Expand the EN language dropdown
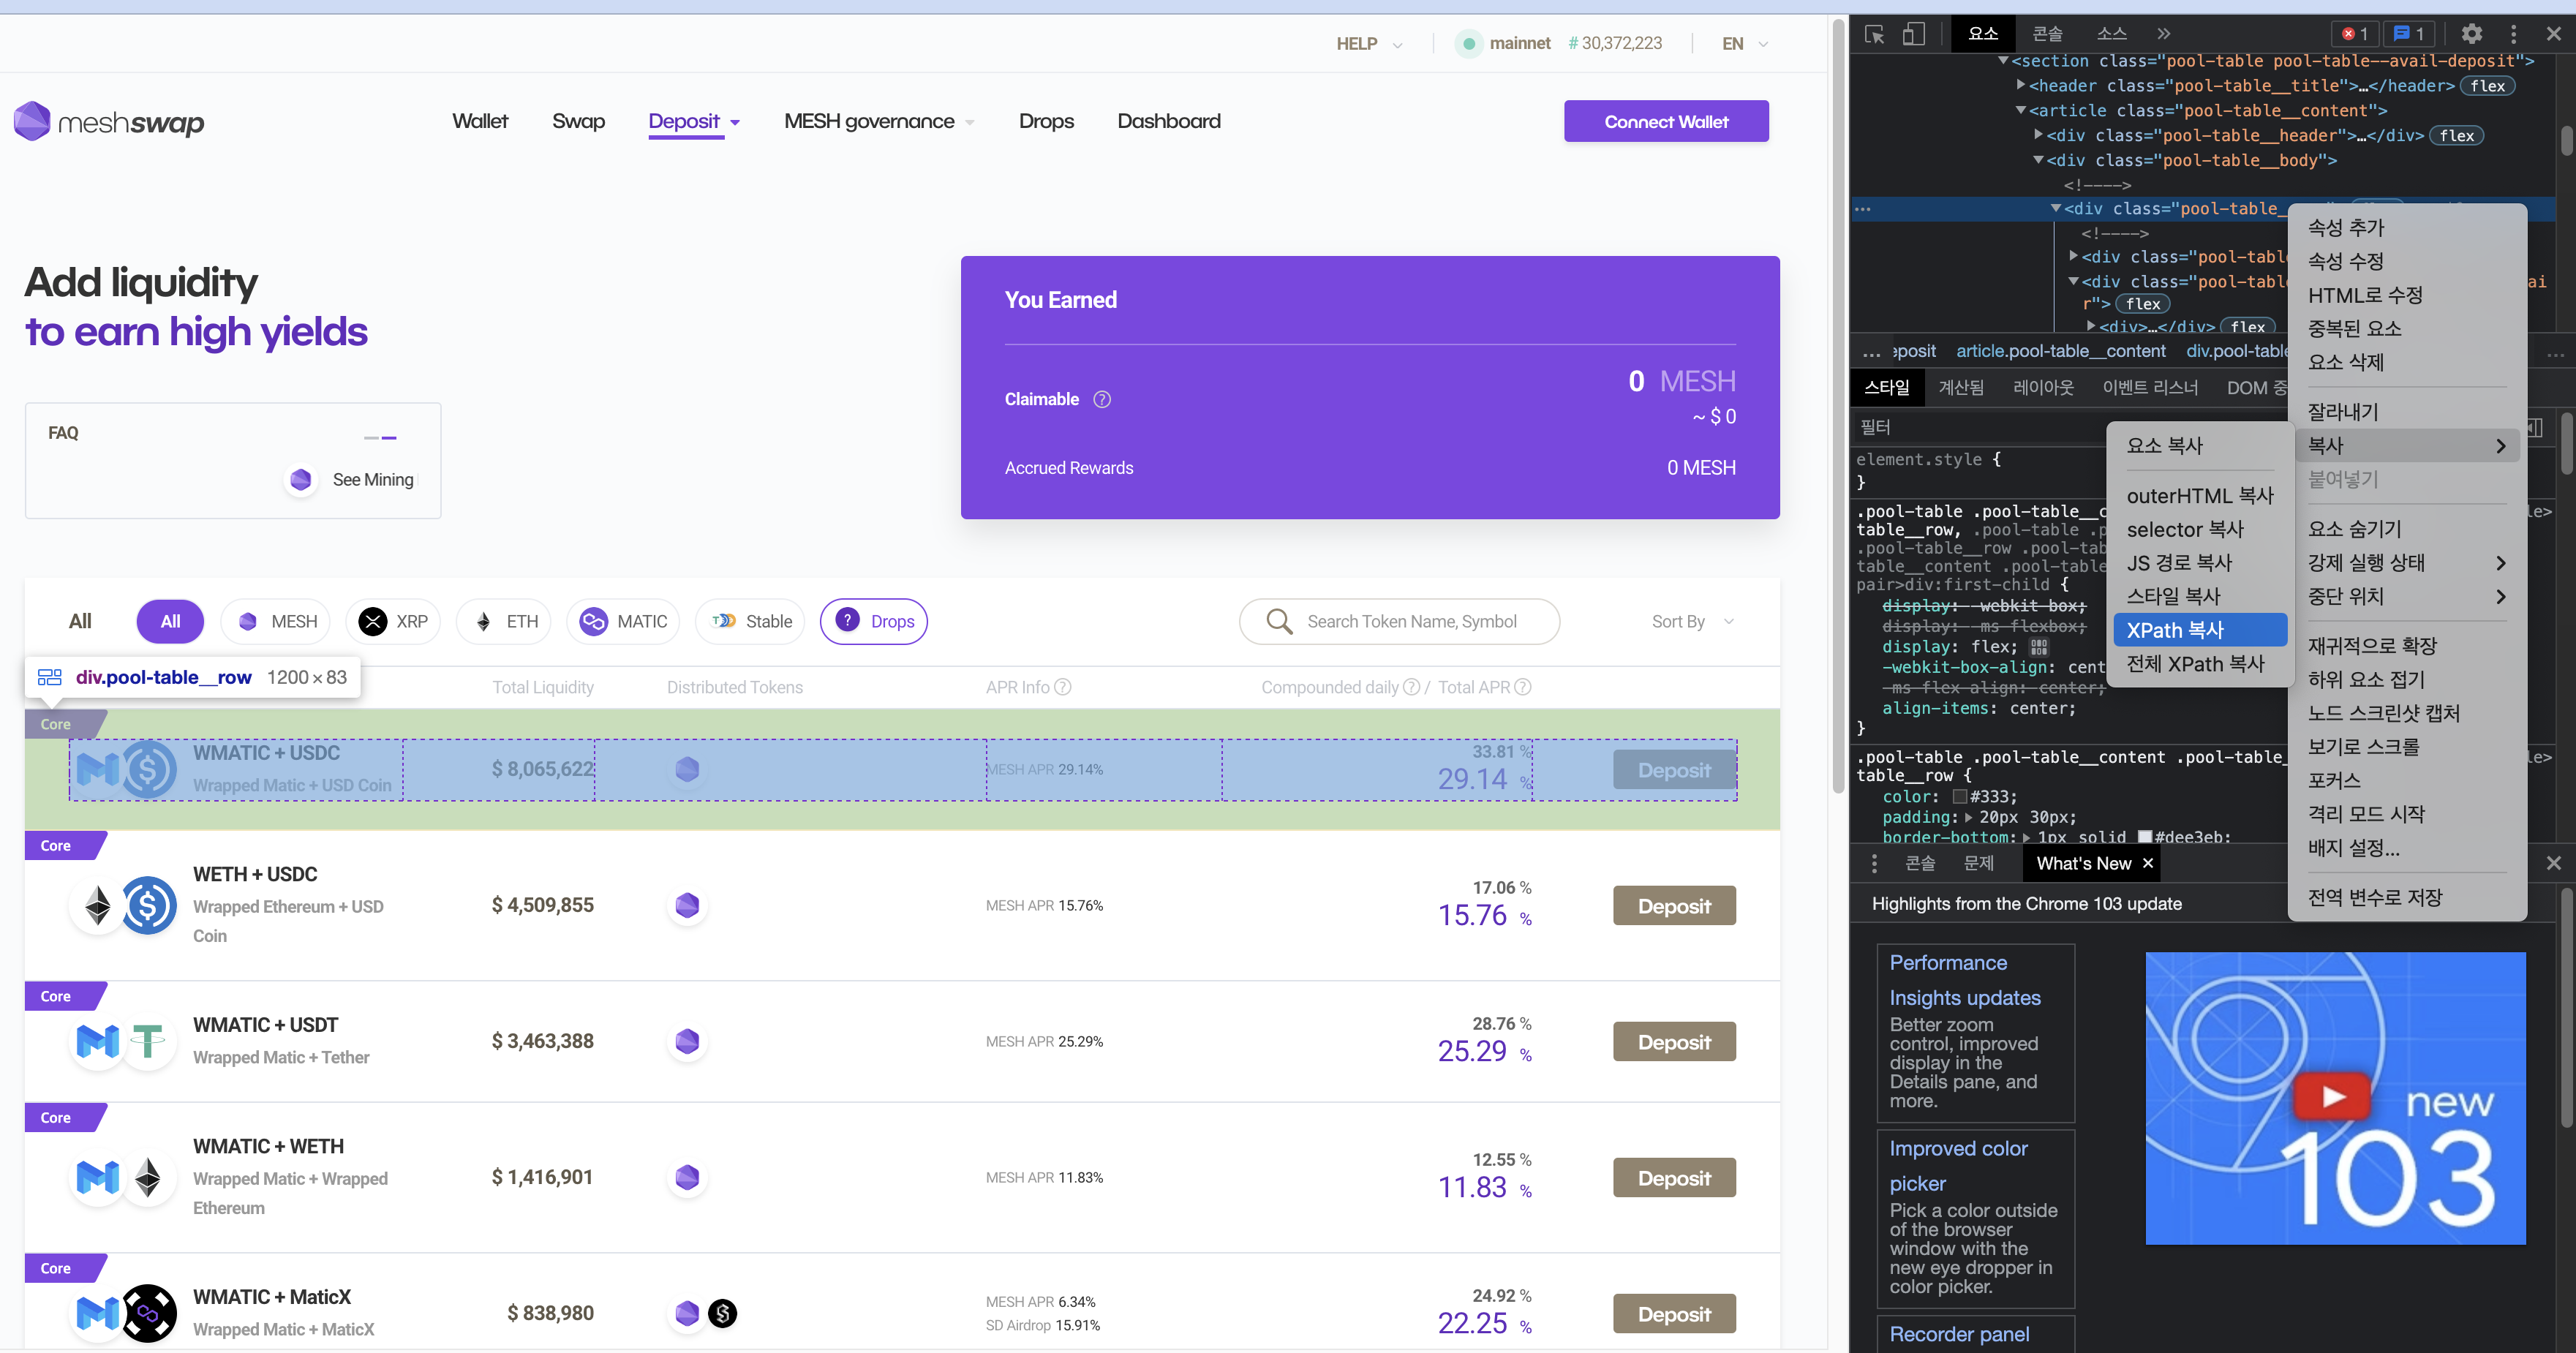Viewport: 2576px width, 1353px height. (x=1744, y=43)
